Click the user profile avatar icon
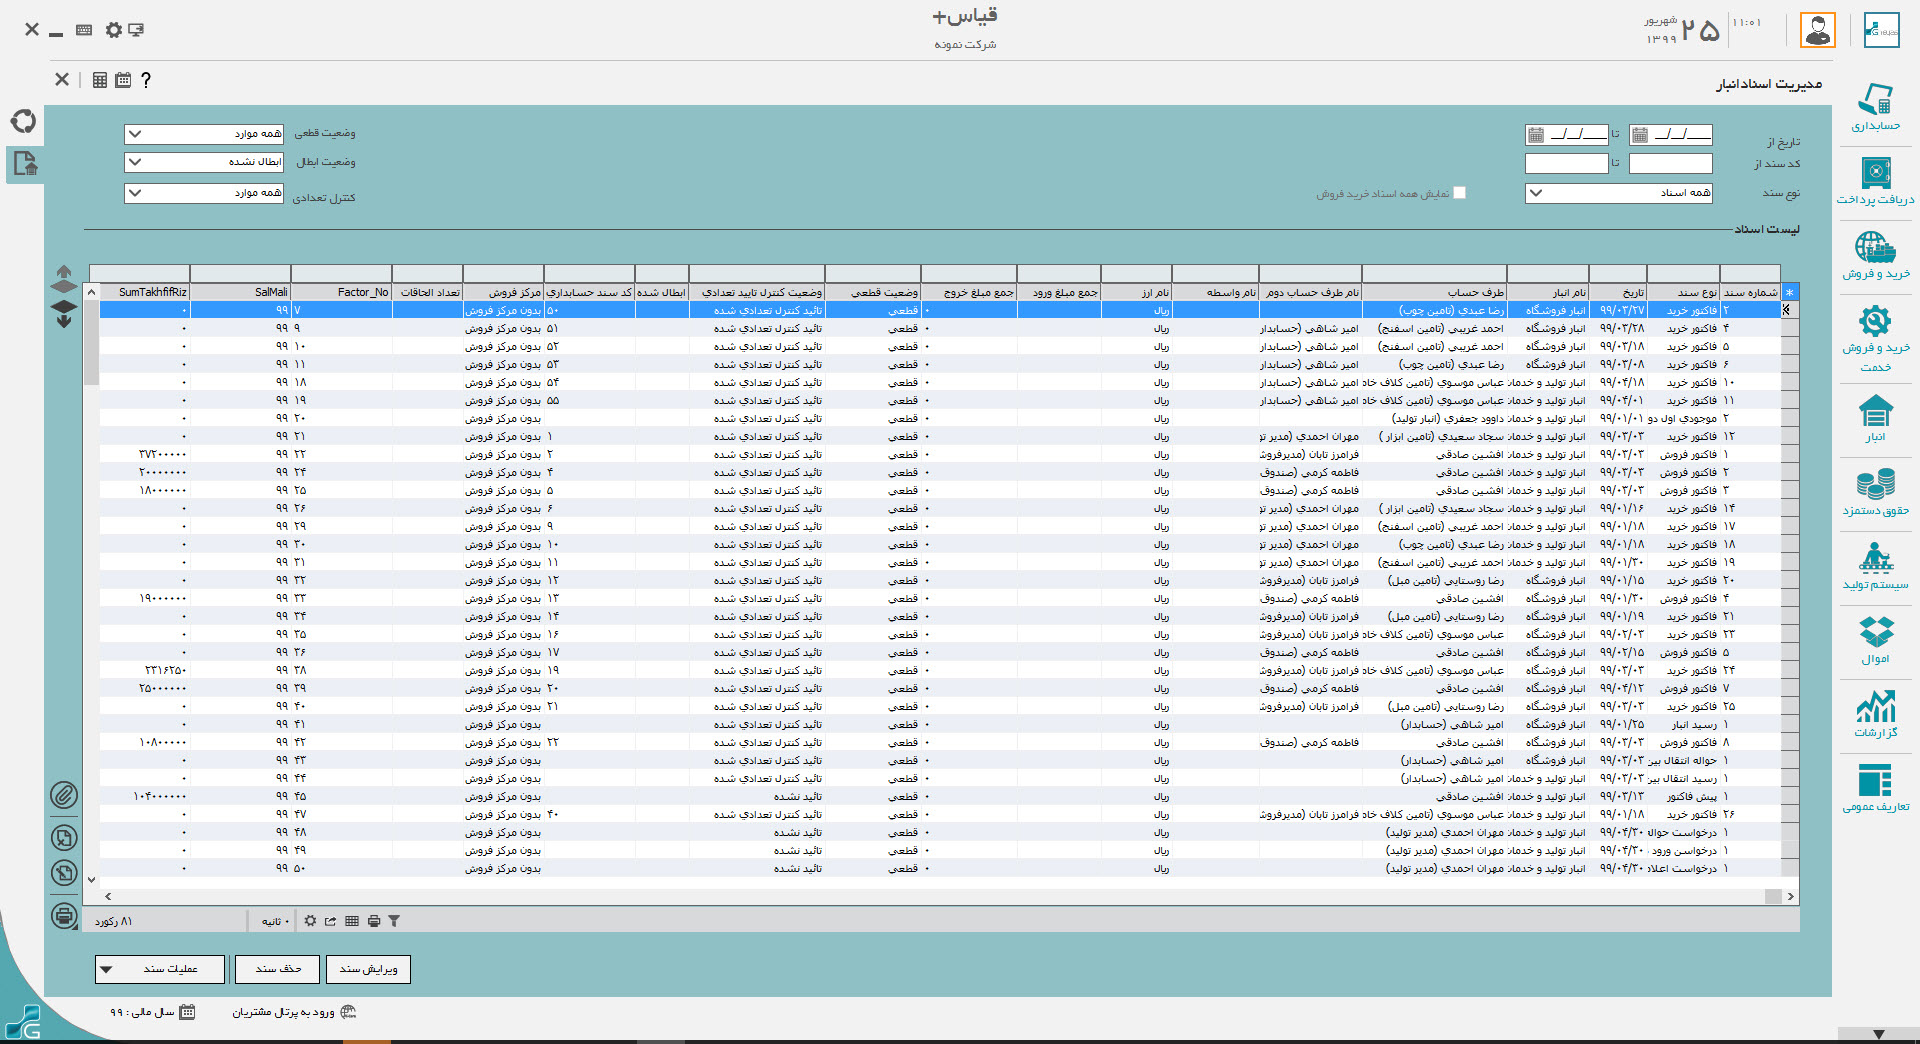 pyautogui.click(x=1817, y=30)
